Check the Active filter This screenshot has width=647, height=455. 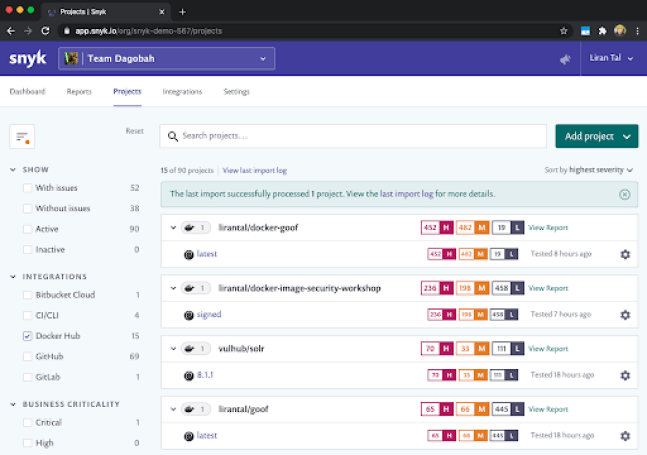27,229
